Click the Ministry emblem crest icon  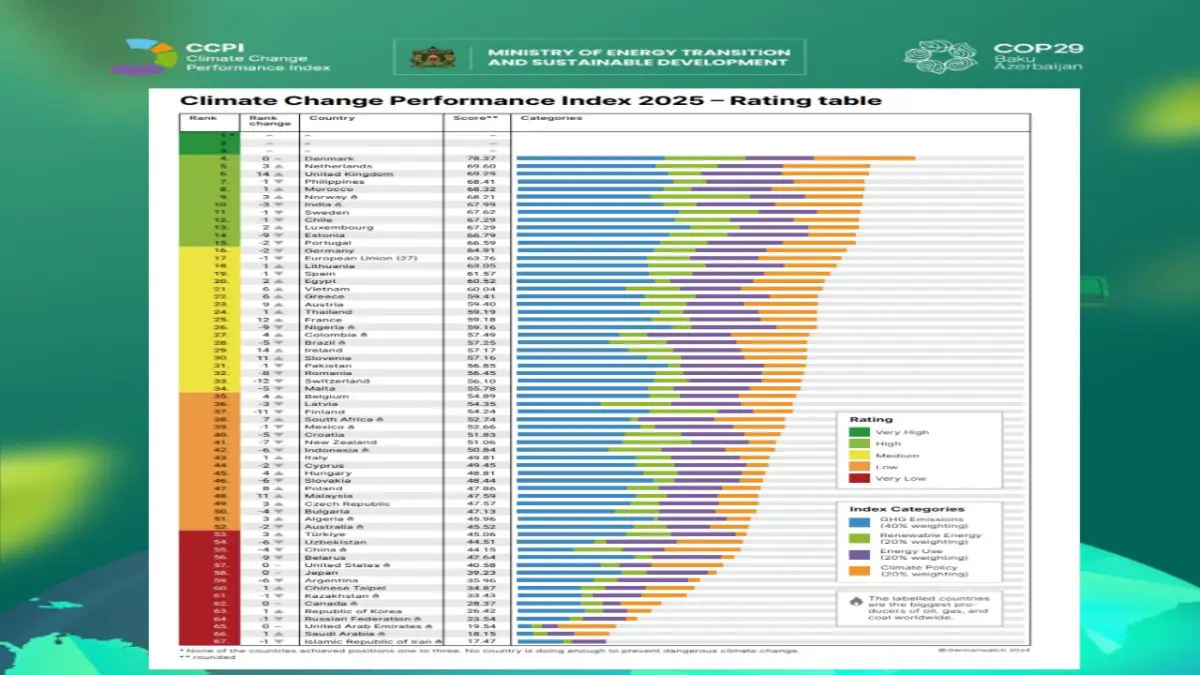pos(433,57)
